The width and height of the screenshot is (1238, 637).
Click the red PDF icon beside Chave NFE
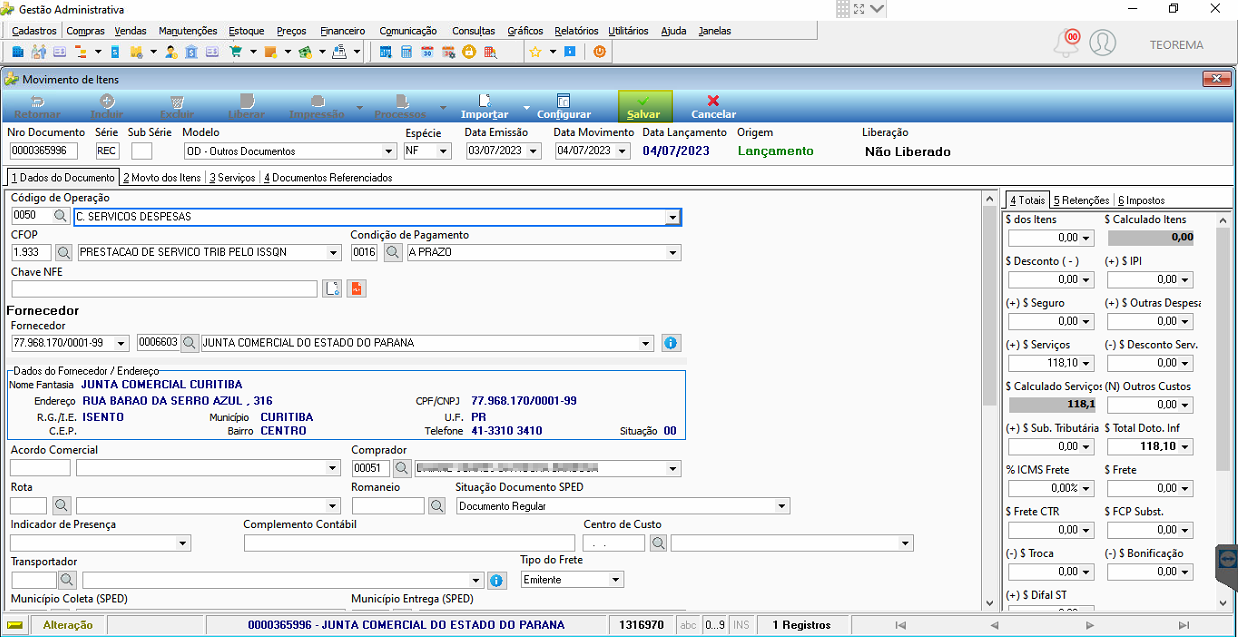click(x=357, y=289)
